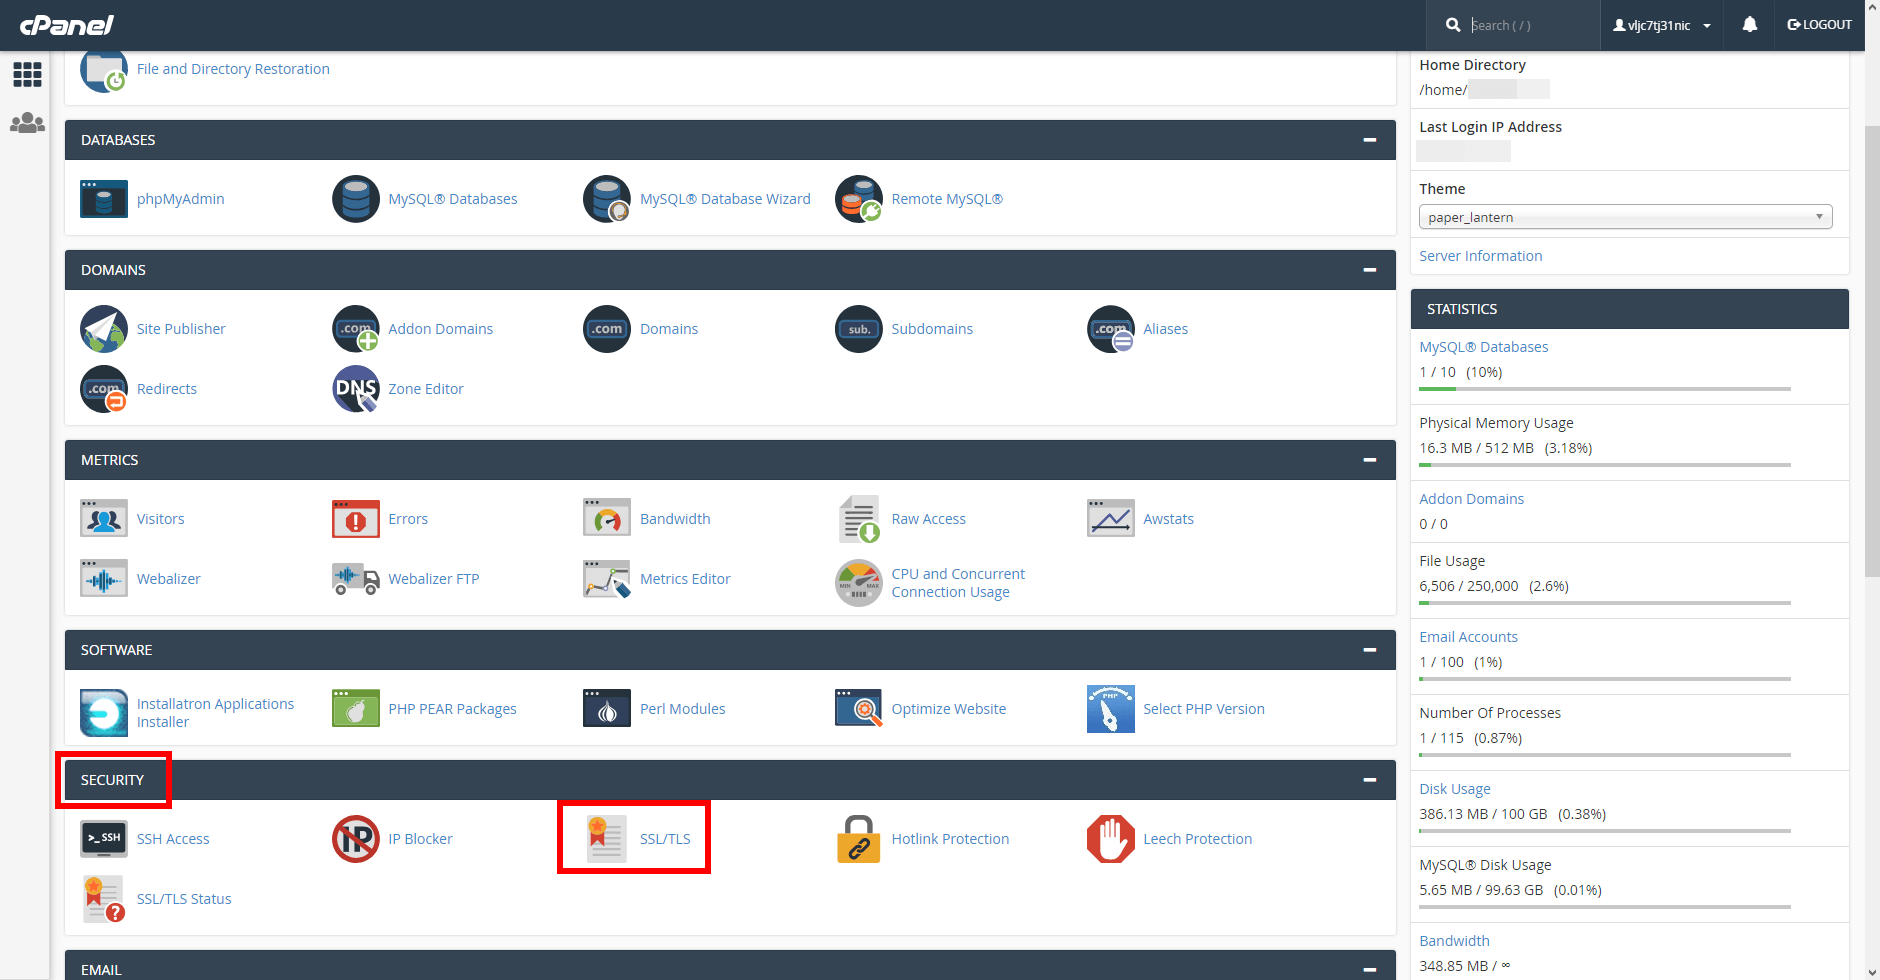
Task: Open the Home grid icon in sidebar
Action: coord(27,74)
